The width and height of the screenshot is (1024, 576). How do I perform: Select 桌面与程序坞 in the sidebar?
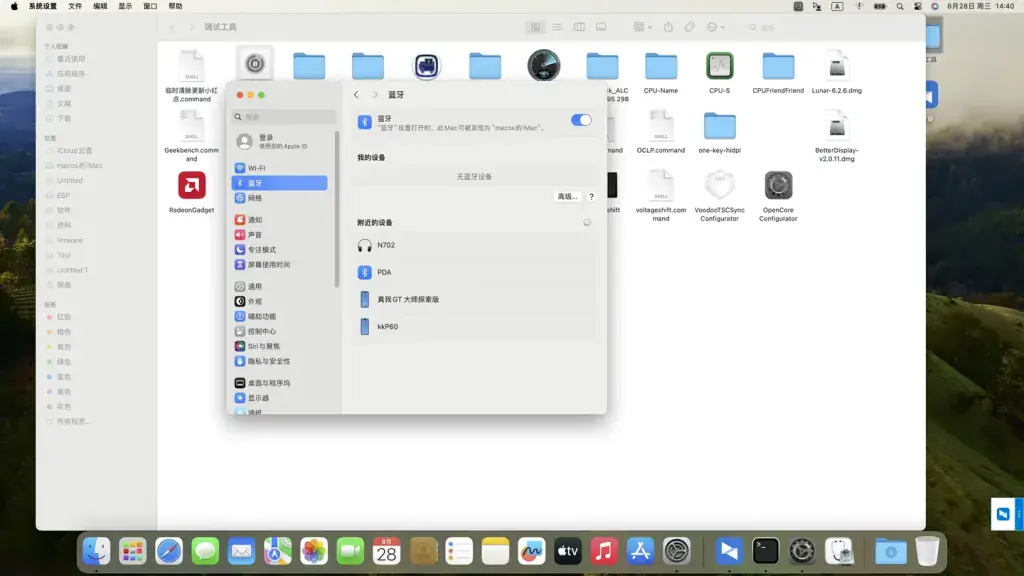pyautogui.click(x=280, y=383)
